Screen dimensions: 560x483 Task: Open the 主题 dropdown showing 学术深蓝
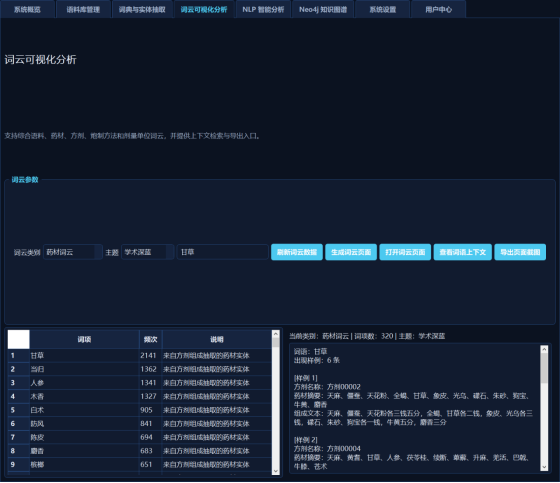(x=148, y=252)
